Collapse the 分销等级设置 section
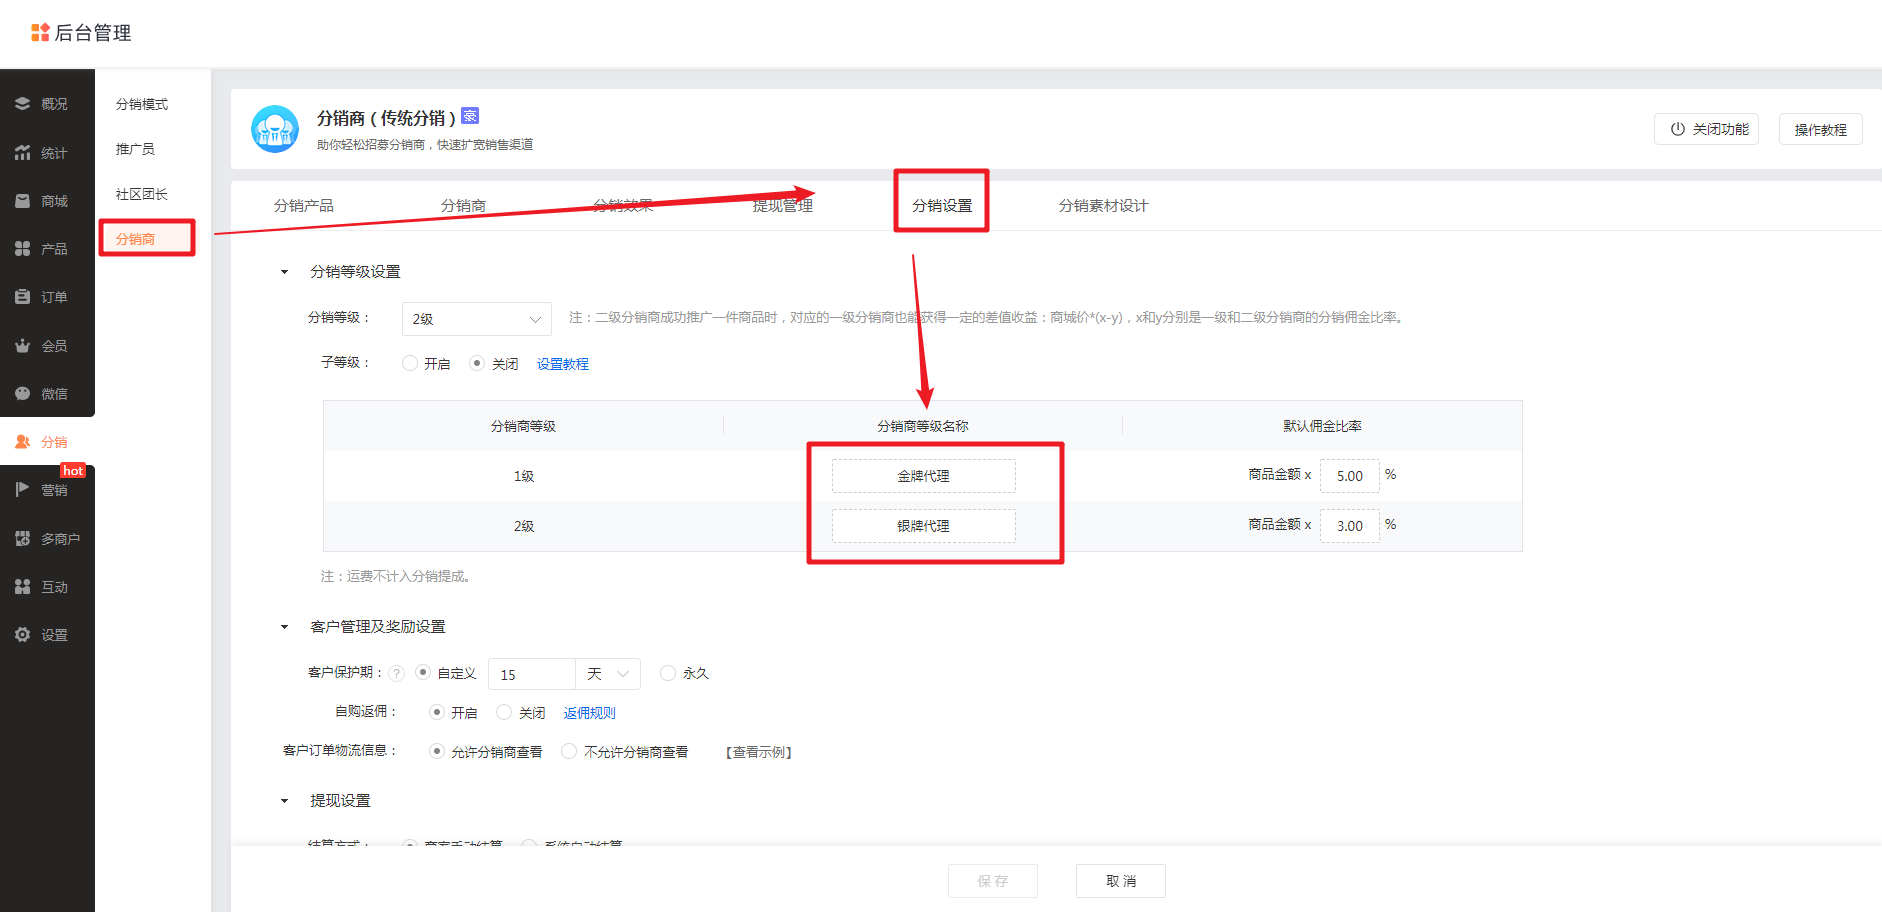The height and width of the screenshot is (912, 1882). (284, 272)
